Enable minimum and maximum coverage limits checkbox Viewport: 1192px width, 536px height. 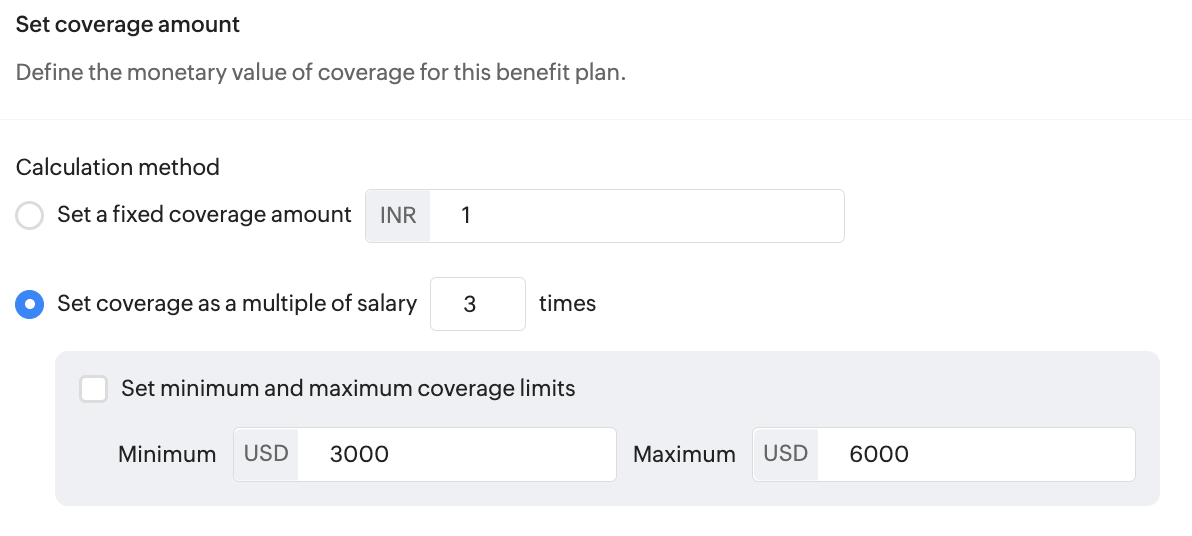(x=94, y=389)
